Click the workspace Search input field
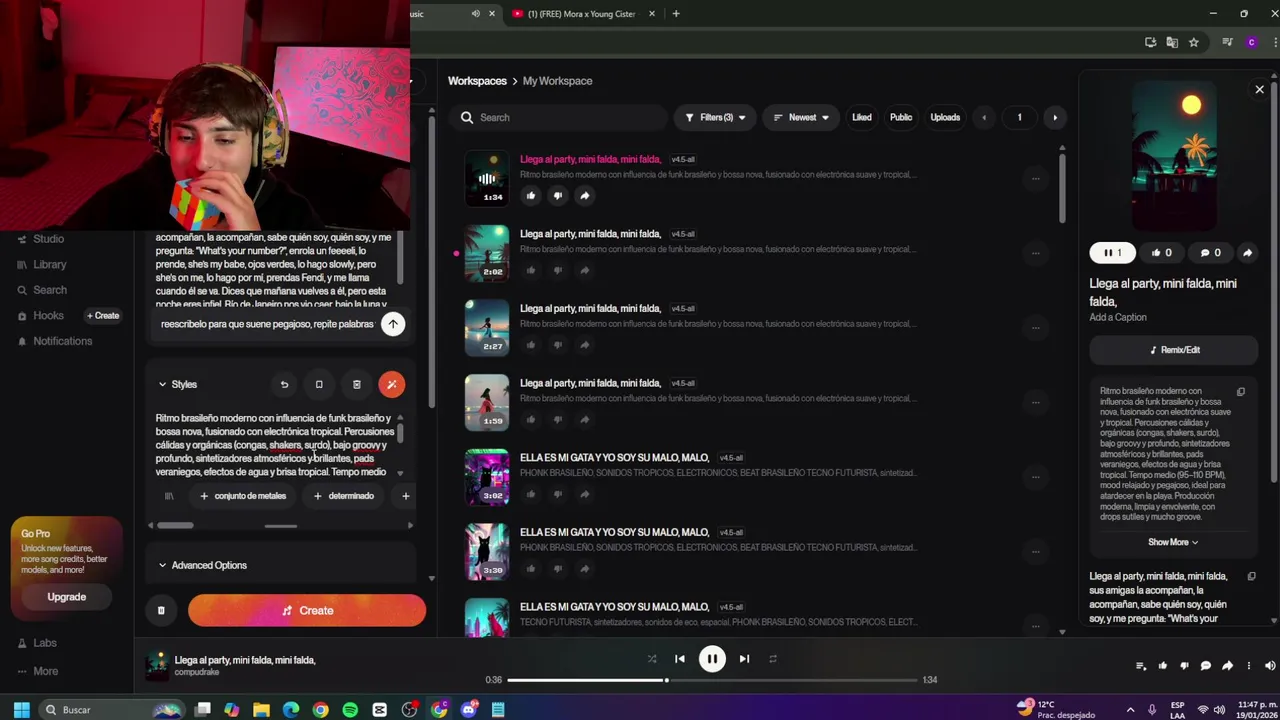This screenshot has height=720, width=1280. (558, 117)
